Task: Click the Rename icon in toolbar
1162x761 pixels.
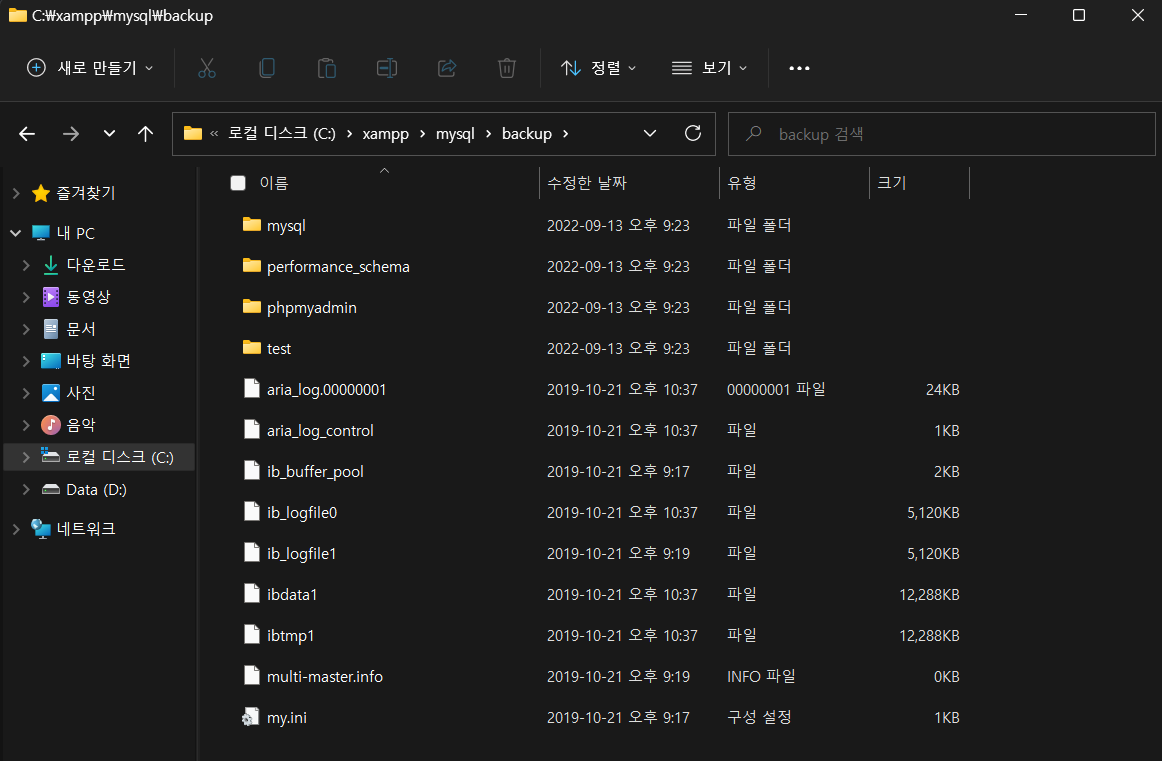Action: click(x=387, y=68)
